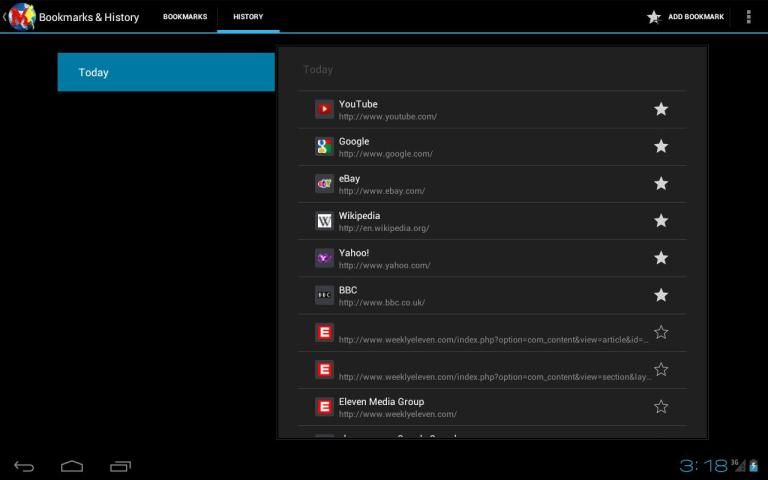This screenshot has width=768, height=480.
Task: Unstar the Wikipedia history entry
Action: coord(661,221)
